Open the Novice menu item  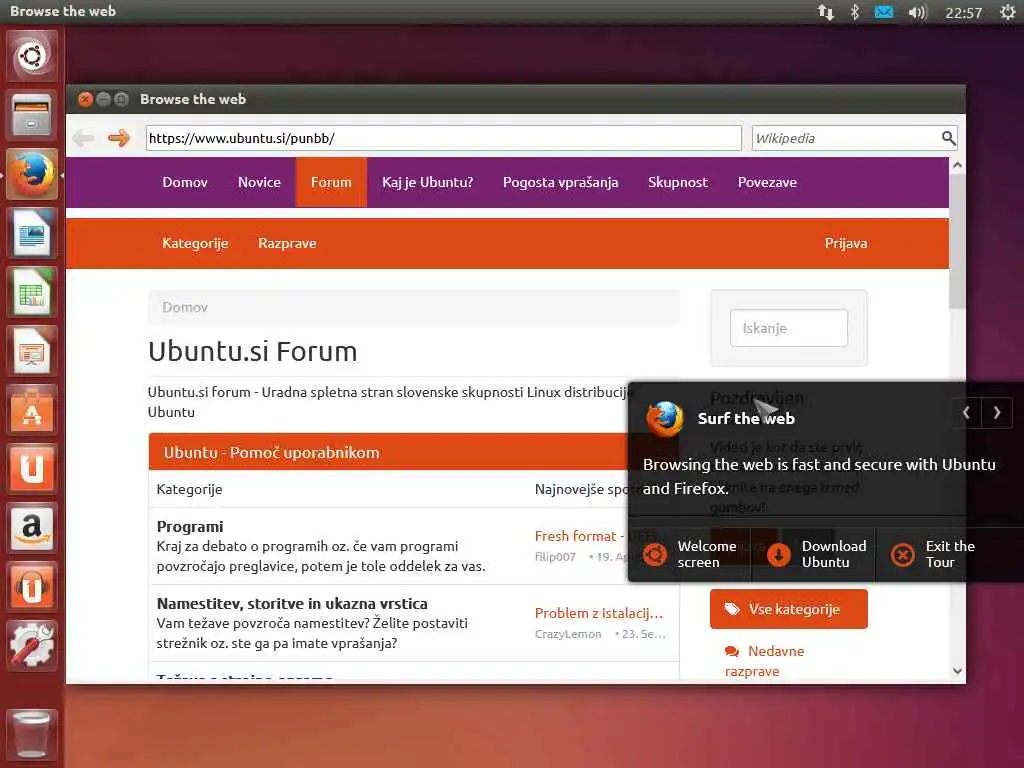[259, 182]
